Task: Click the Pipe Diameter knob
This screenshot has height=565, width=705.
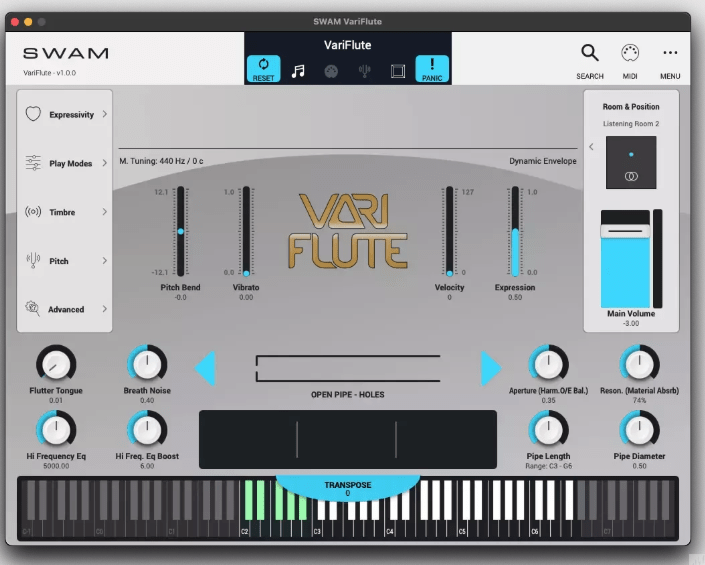Action: coord(639,430)
